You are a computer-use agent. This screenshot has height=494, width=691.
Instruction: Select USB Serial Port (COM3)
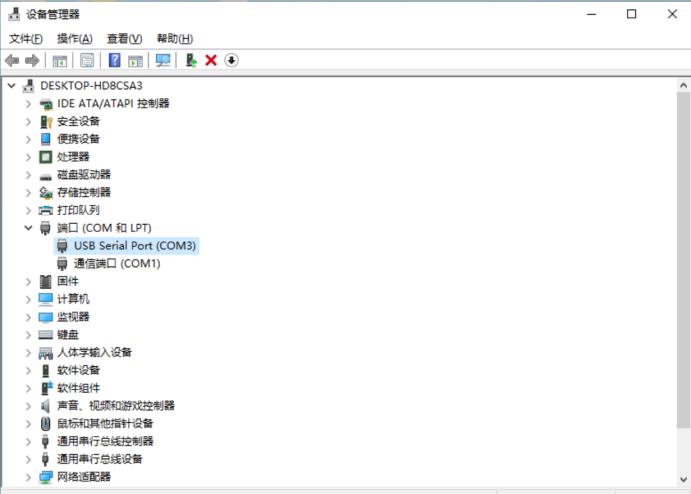tap(135, 246)
